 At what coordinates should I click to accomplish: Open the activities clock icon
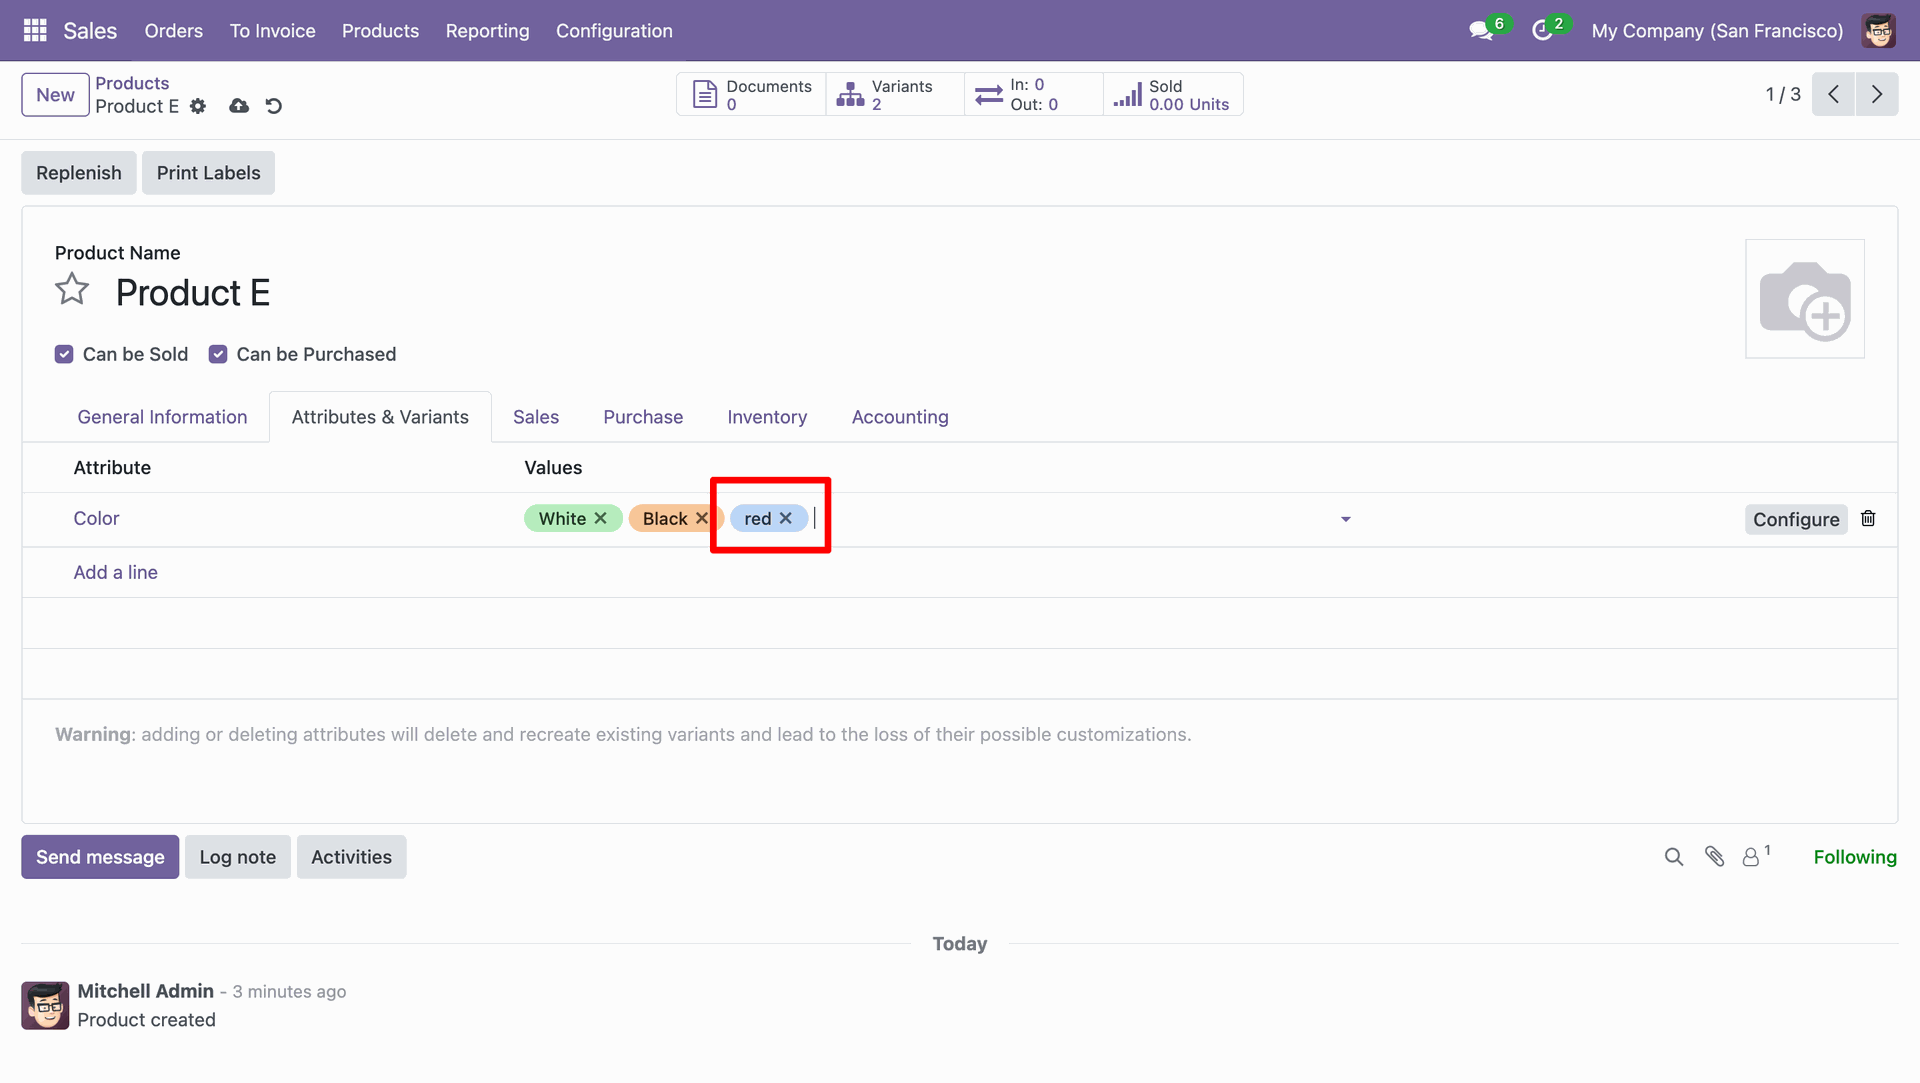(1542, 31)
